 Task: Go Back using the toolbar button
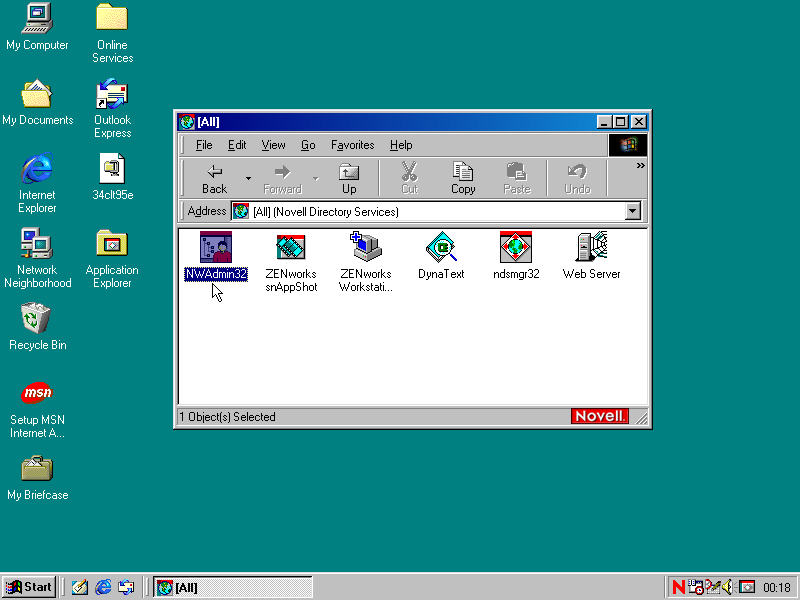[214, 179]
